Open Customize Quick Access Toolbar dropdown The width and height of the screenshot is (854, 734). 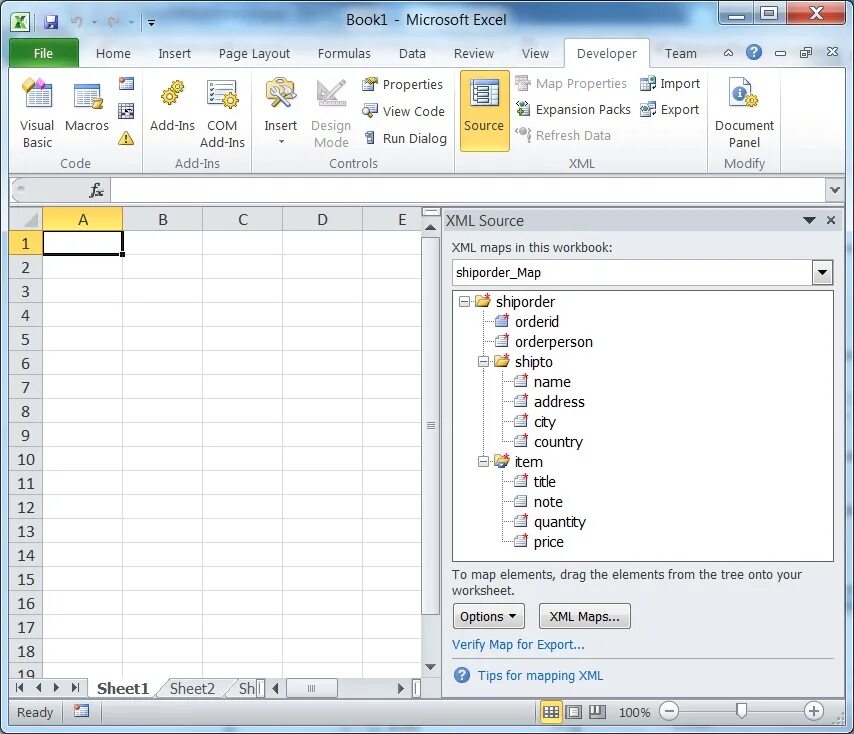[x=151, y=23]
